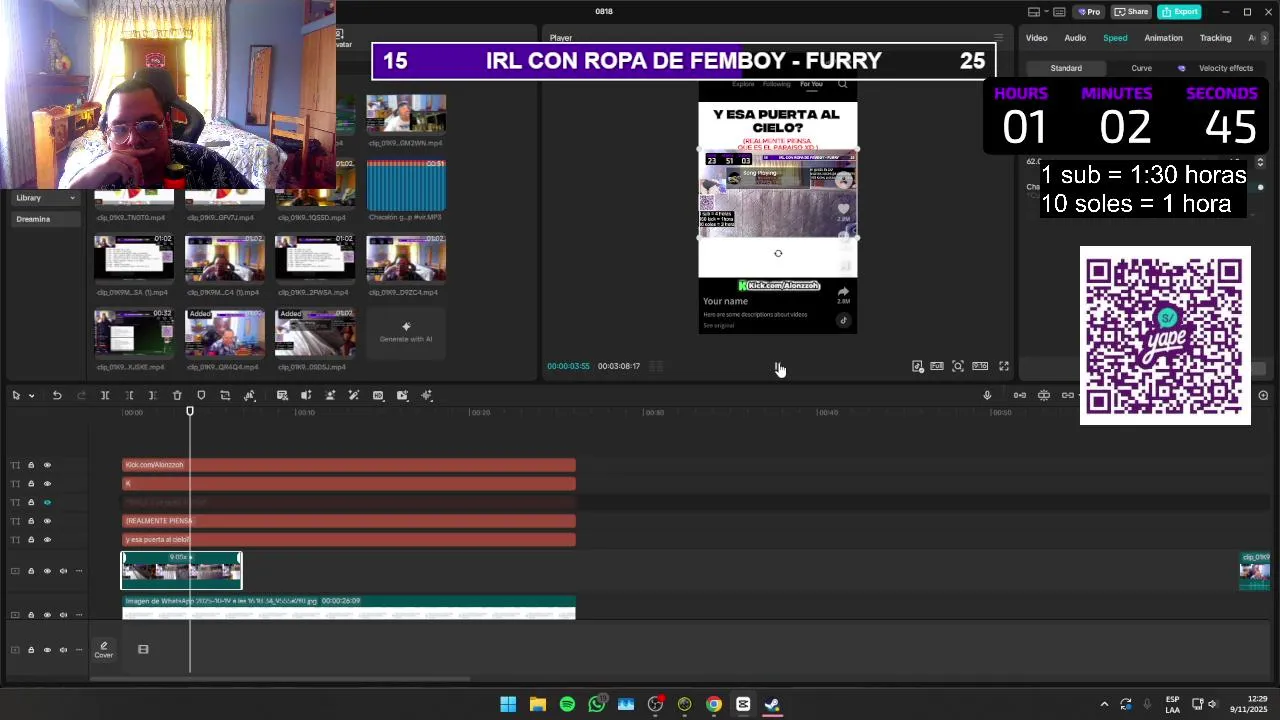The height and width of the screenshot is (720, 1280).
Task: Open the player panel hamburger menu
Action: [997, 38]
